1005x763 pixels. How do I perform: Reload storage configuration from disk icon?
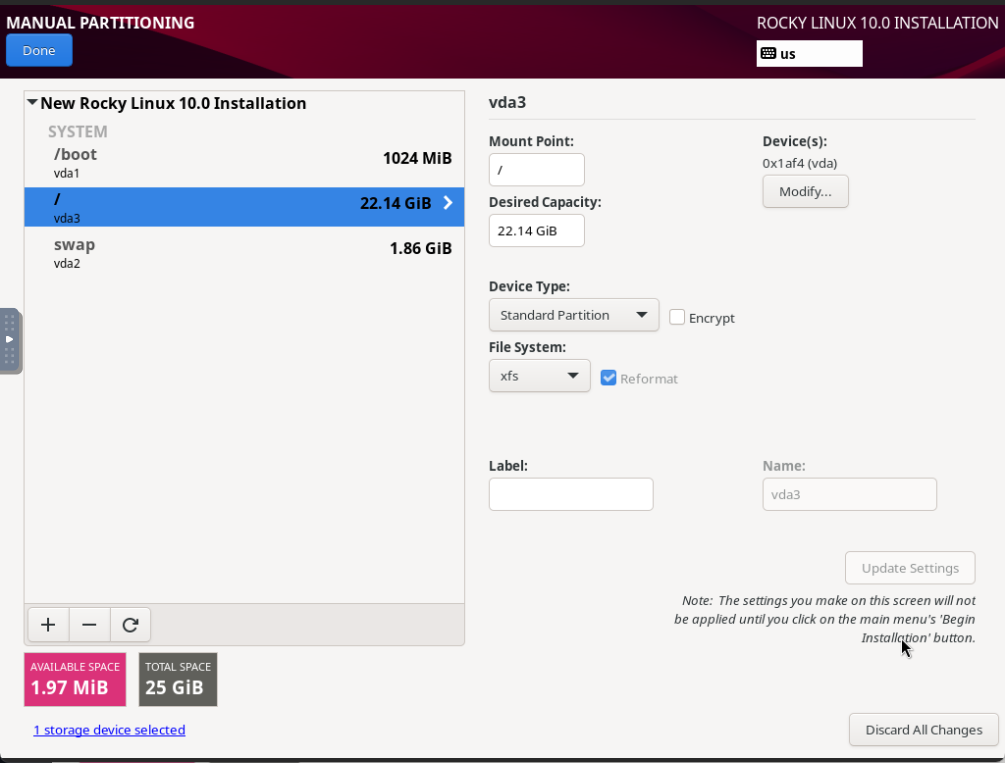pyautogui.click(x=130, y=625)
